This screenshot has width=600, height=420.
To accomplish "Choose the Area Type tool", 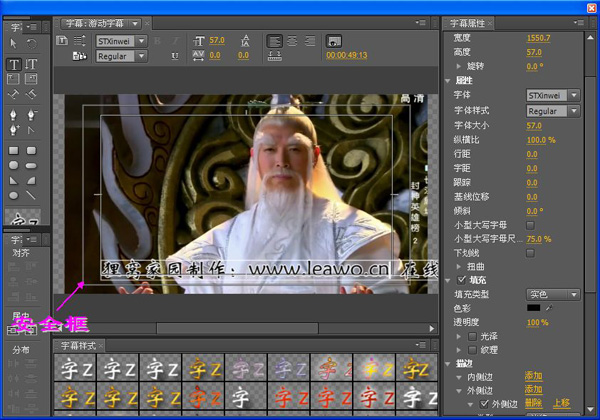I will tap(13, 79).
